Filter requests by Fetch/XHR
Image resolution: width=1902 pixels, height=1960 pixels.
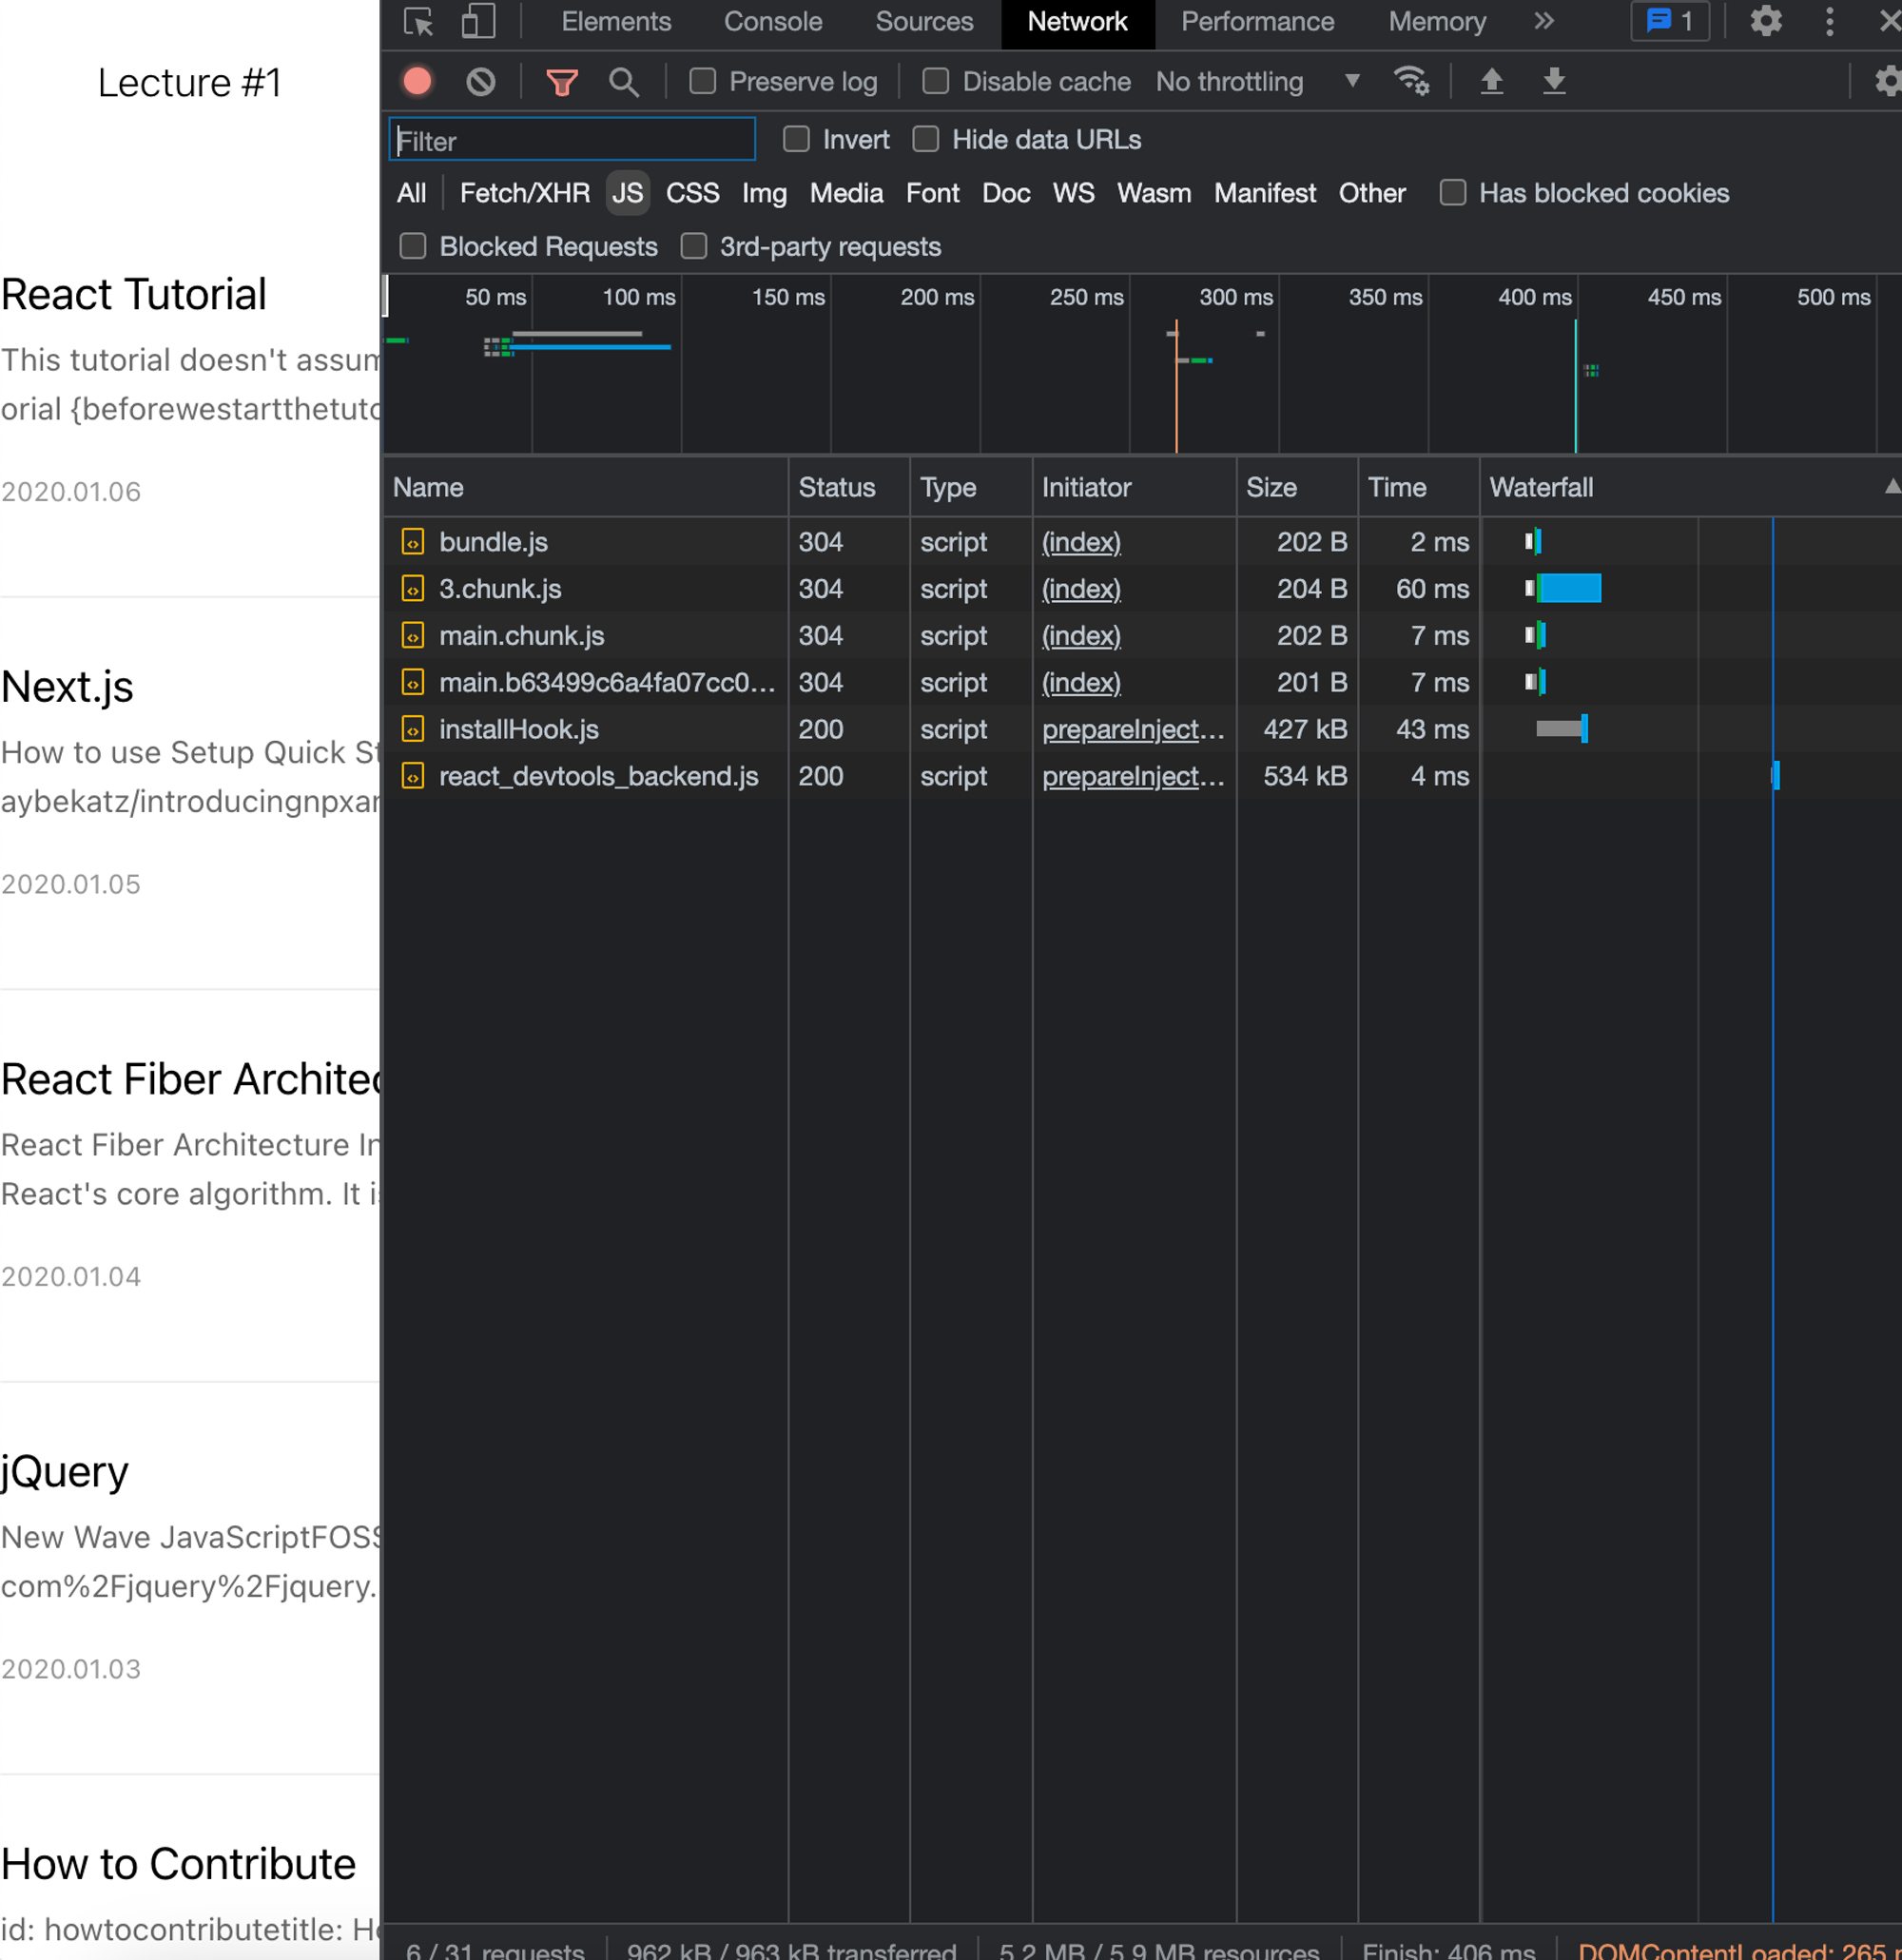point(524,193)
